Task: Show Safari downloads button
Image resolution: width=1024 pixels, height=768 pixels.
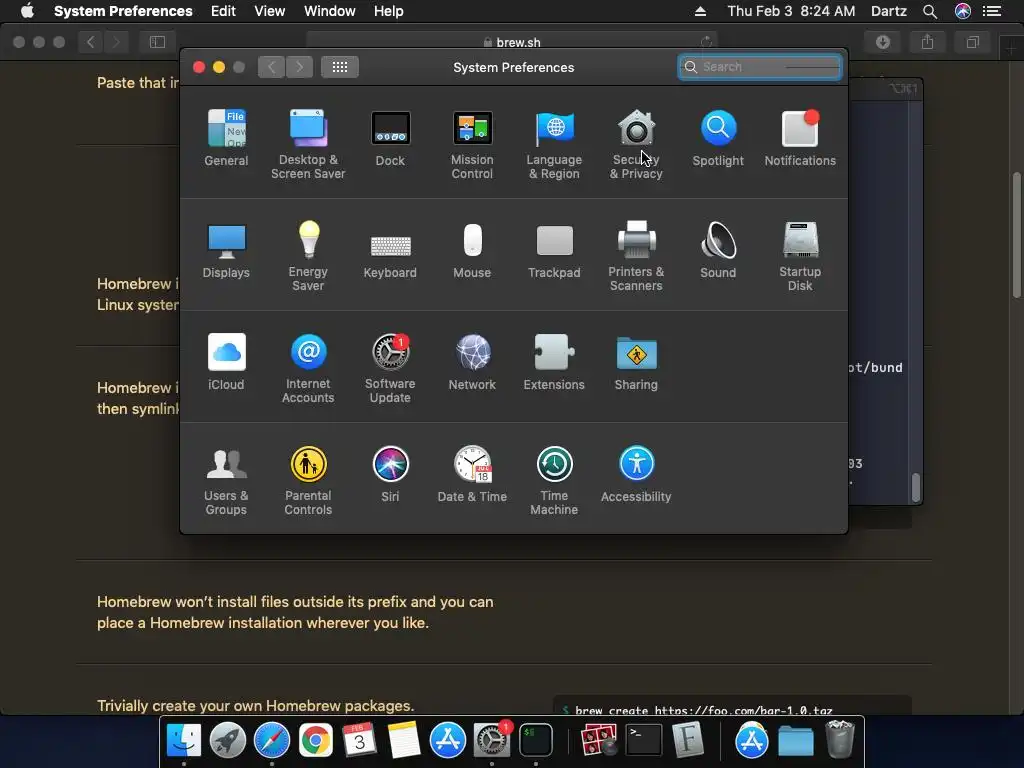Action: coord(882,42)
